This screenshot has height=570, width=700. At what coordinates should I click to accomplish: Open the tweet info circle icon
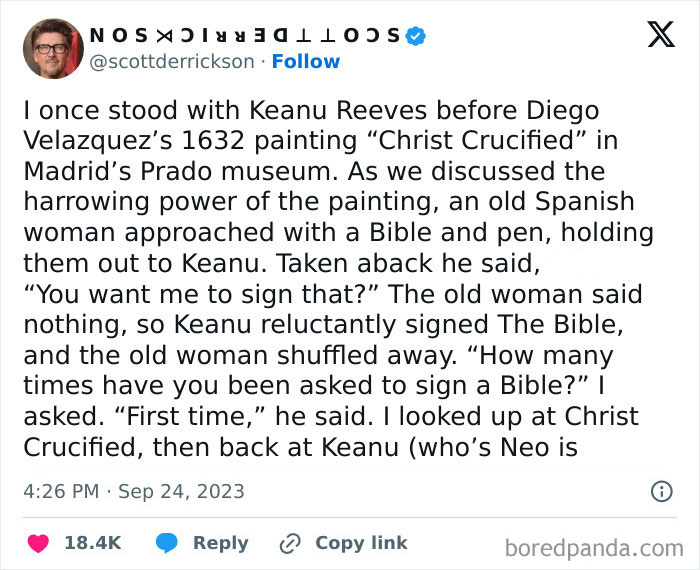[x=661, y=491]
